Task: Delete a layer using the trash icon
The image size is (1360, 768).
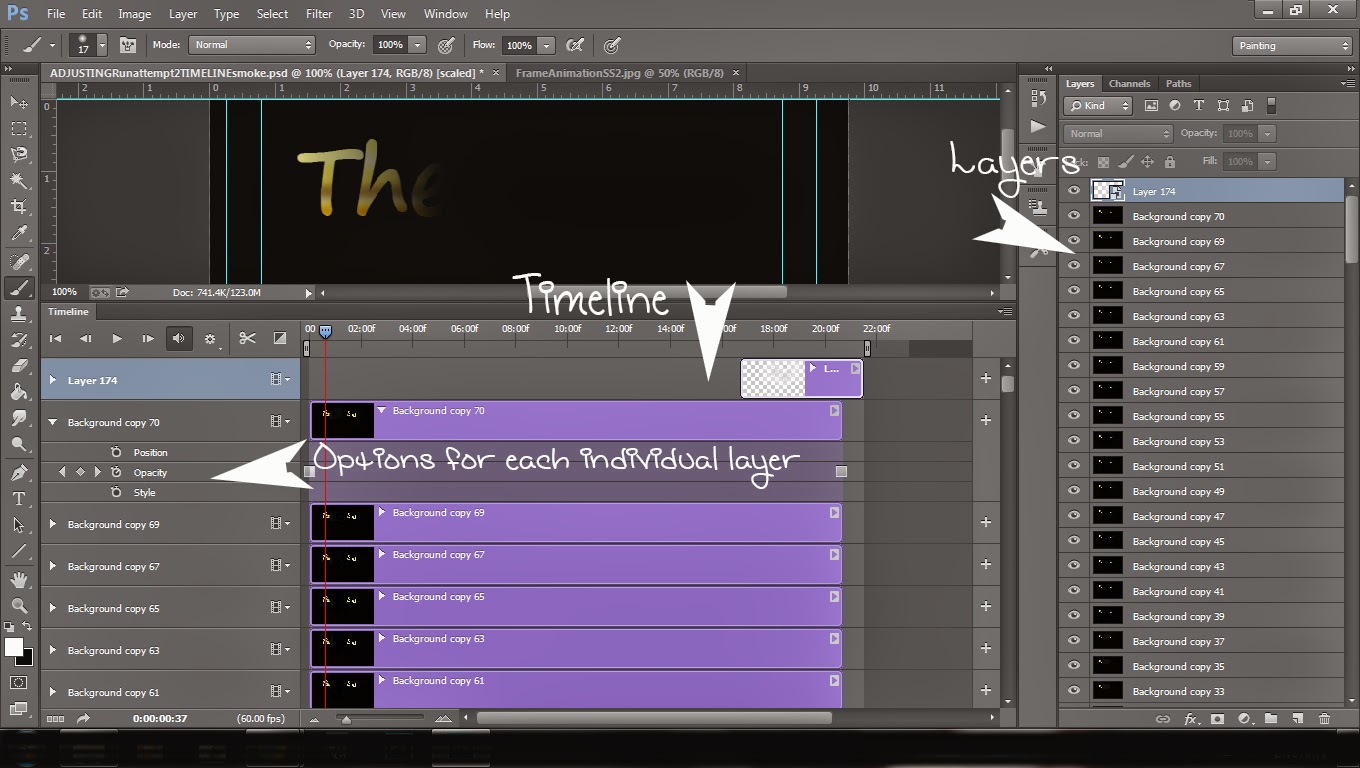Action: point(1325,719)
